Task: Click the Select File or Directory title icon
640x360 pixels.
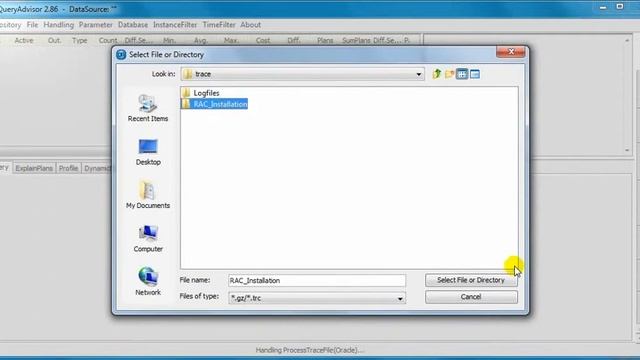Action: pyautogui.click(x=121, y=54)
